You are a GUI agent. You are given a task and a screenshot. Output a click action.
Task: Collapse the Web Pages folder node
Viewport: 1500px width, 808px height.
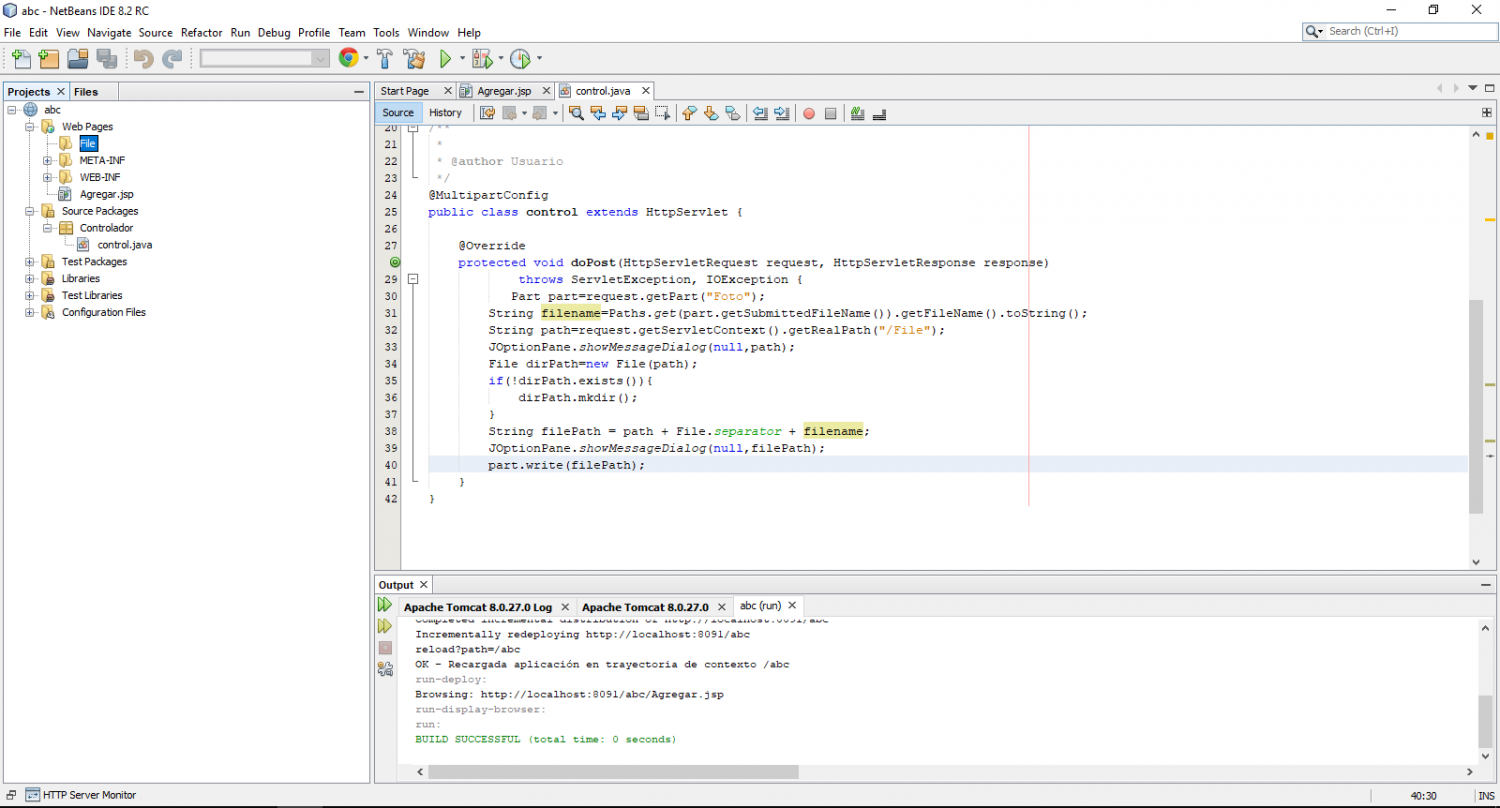[x=30, y=127]
